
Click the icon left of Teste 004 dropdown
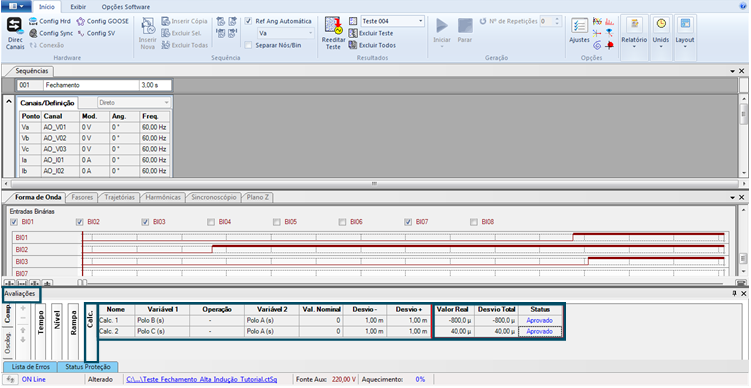[x=353, y=21]
